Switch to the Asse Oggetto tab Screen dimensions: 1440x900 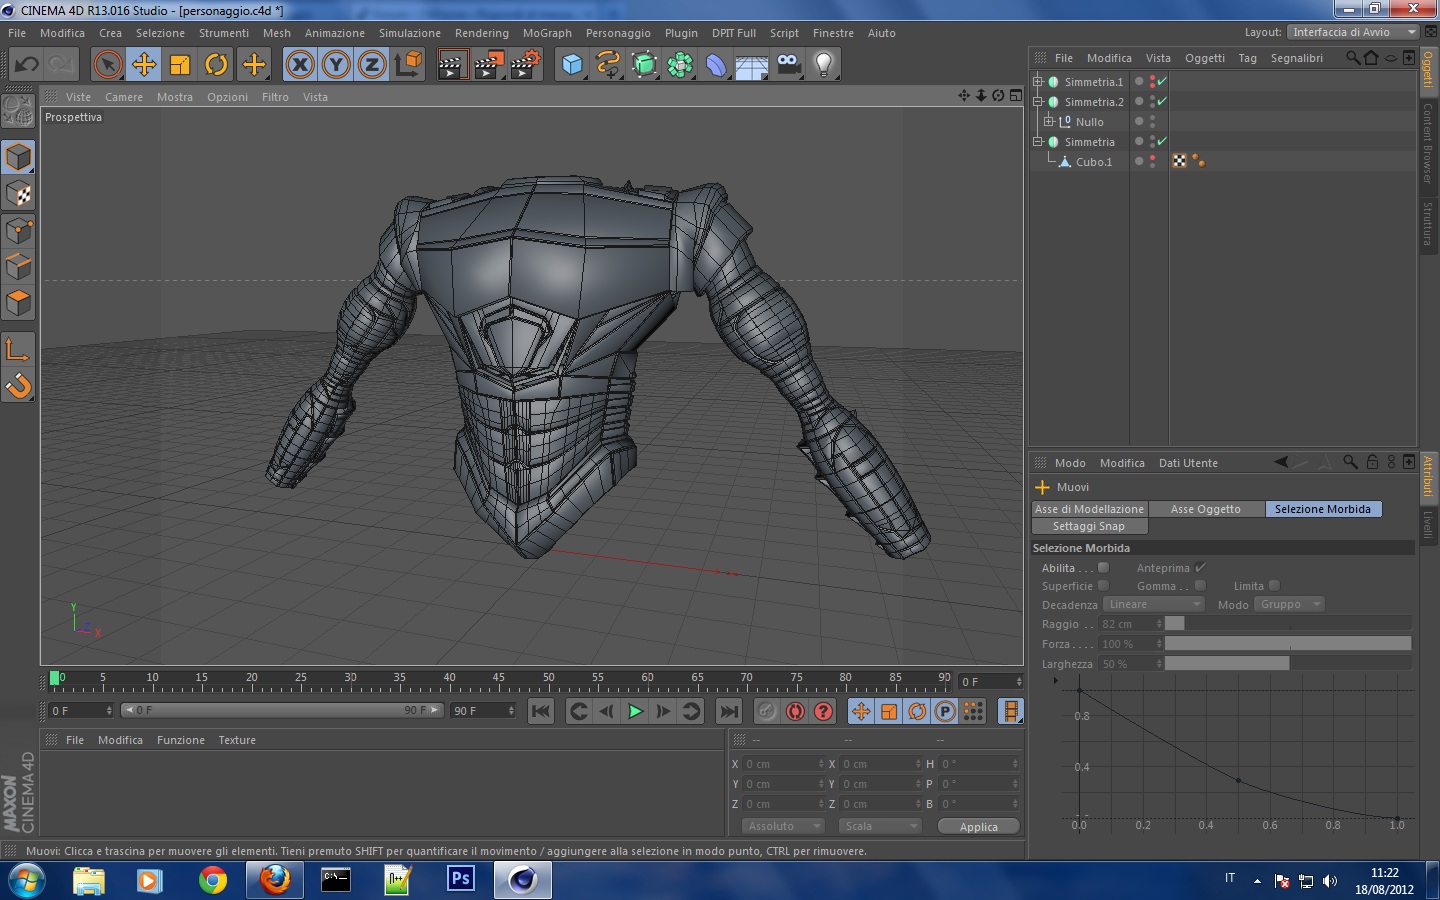coord(1205,509)
